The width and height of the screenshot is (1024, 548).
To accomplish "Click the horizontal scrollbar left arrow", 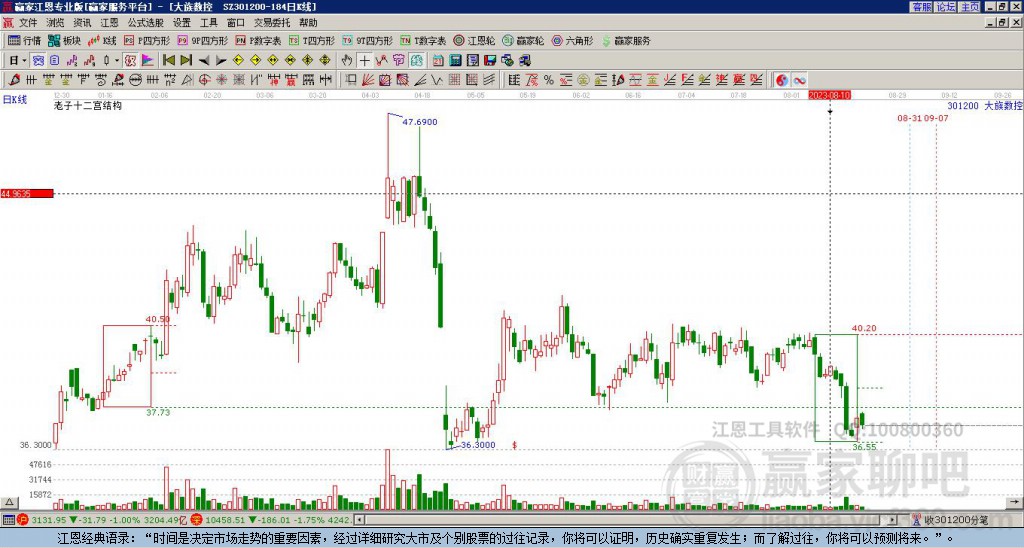I will pos(359,520).
